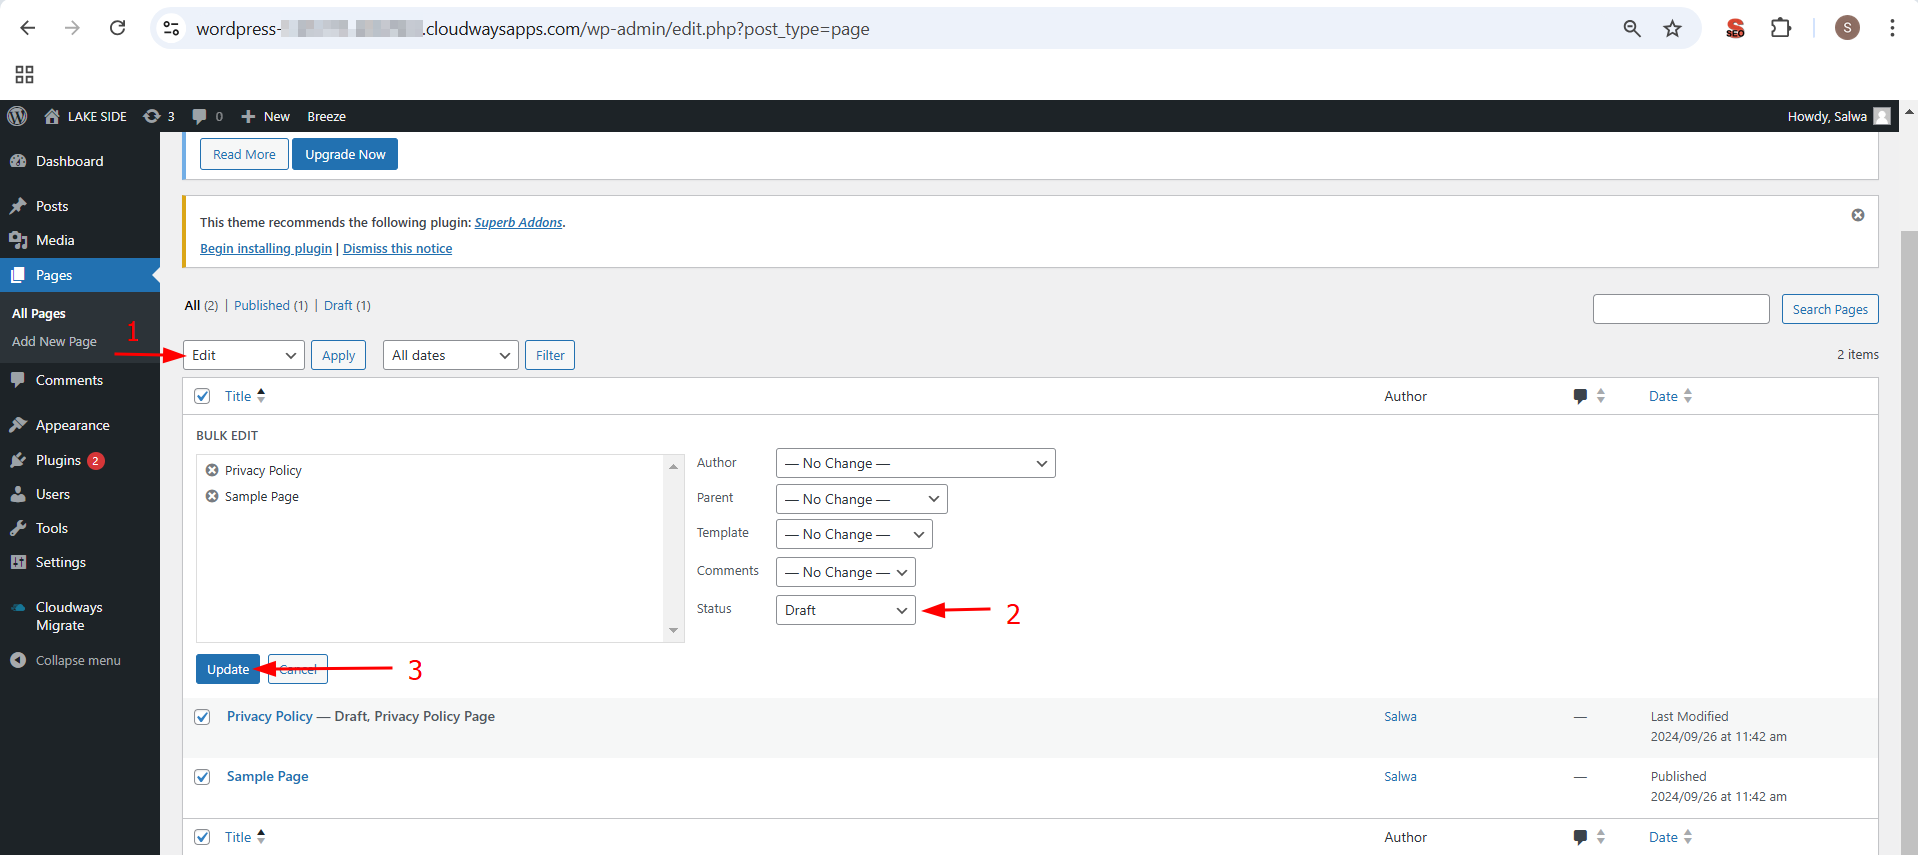Click Begin installing plugin link
1918x855 pixels.
(x=266, y=248)
